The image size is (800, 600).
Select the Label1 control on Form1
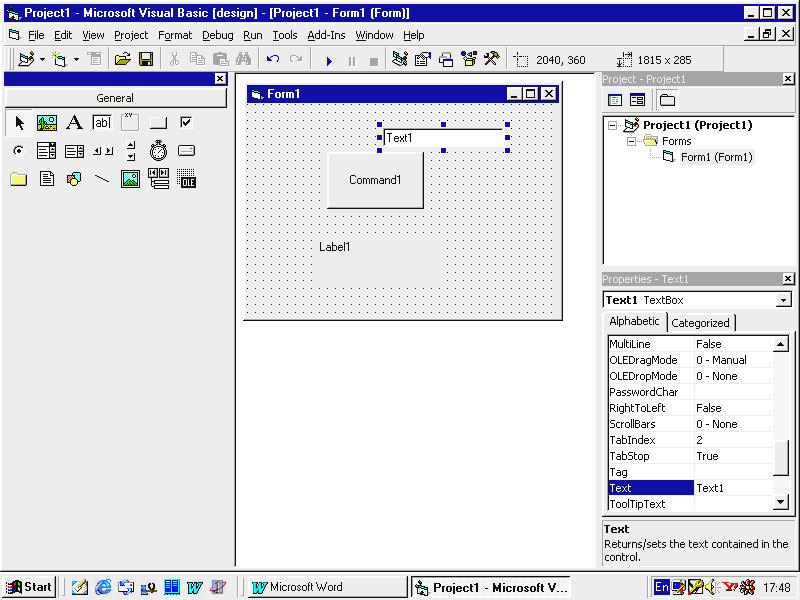click(x=376, y=262)
